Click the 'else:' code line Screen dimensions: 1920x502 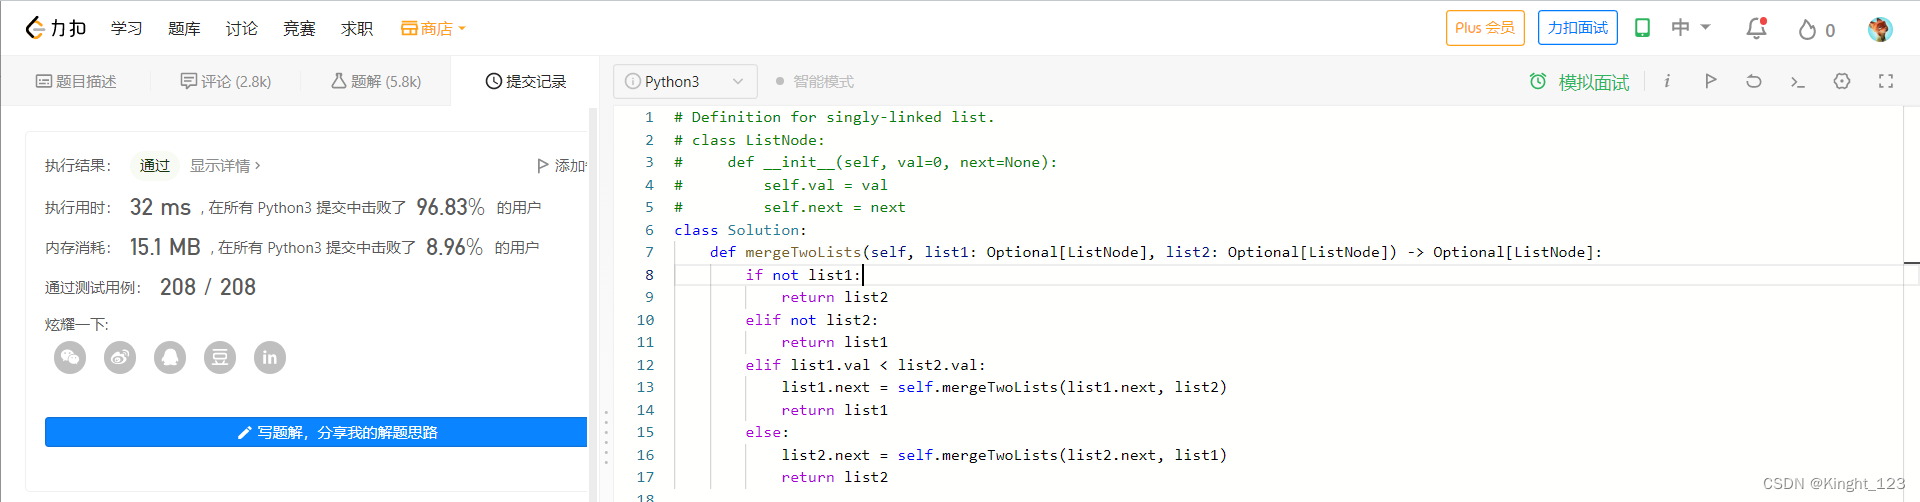(x=767, y=432)
